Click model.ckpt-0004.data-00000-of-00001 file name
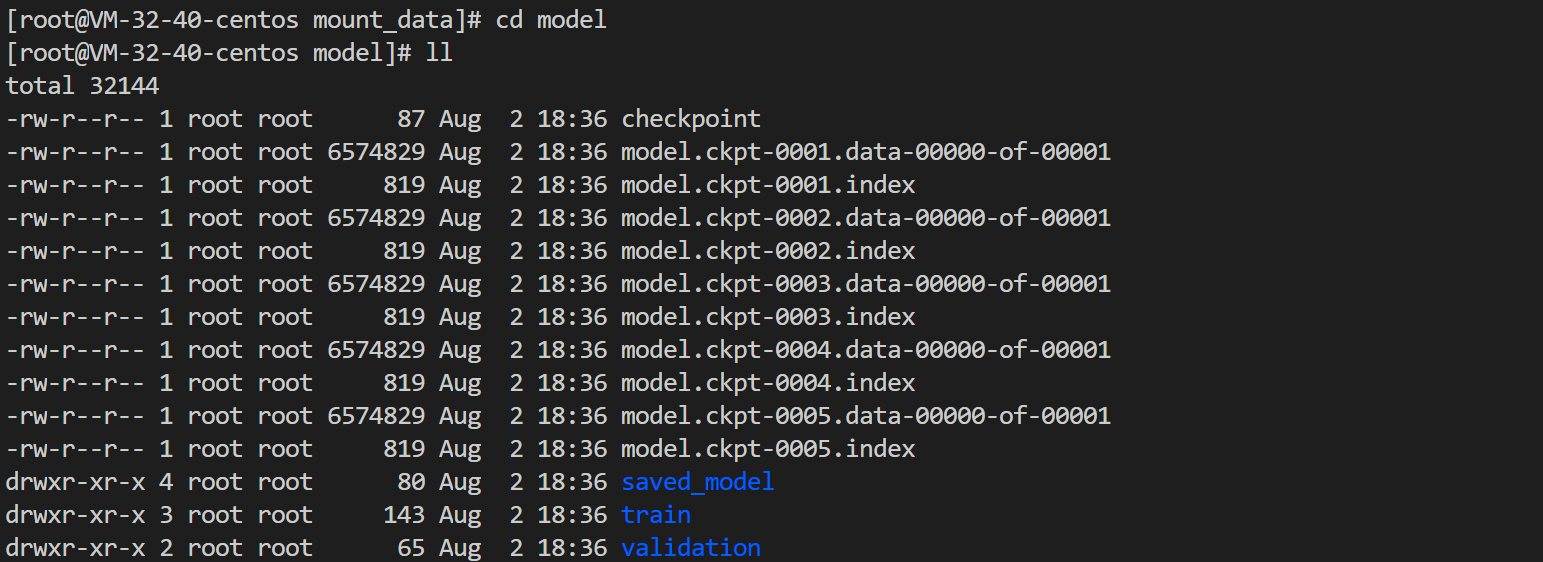 [x=865, y=350]
